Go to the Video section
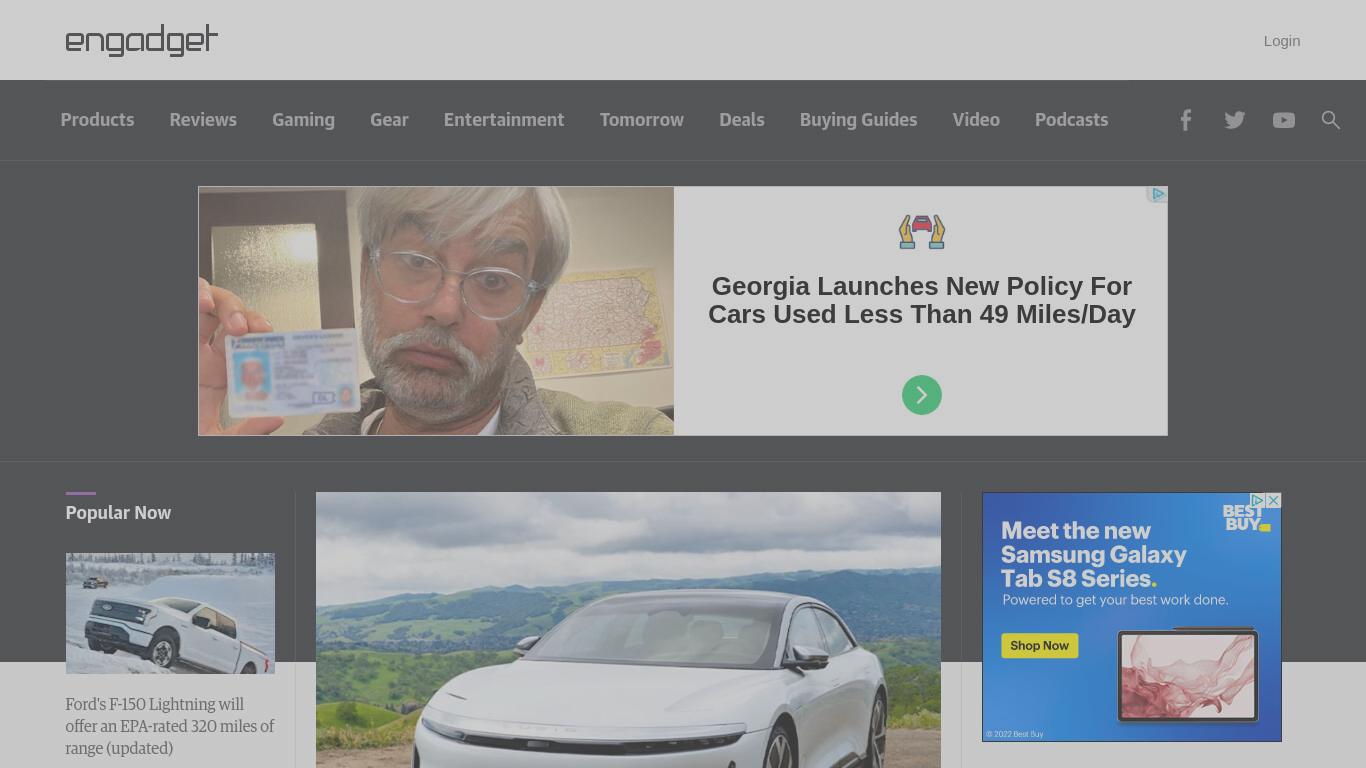 point(976,120)
